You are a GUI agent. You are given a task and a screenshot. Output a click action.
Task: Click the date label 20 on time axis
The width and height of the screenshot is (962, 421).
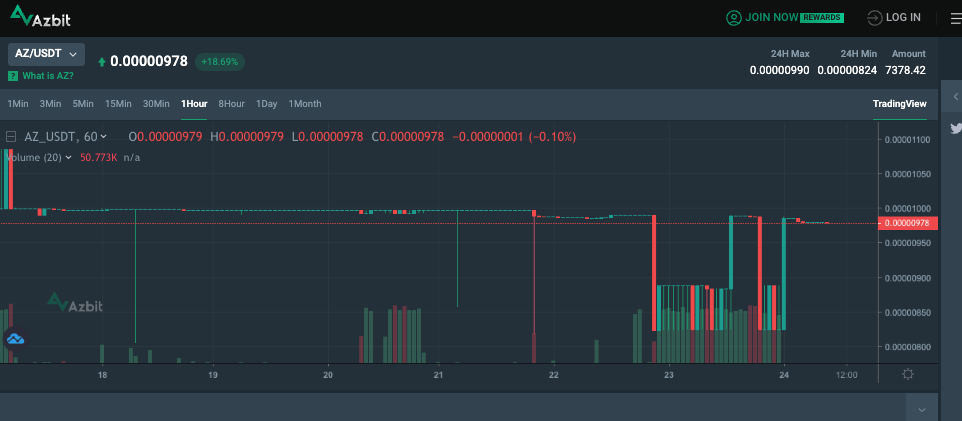pyautogui.click(x=328, y=374)
